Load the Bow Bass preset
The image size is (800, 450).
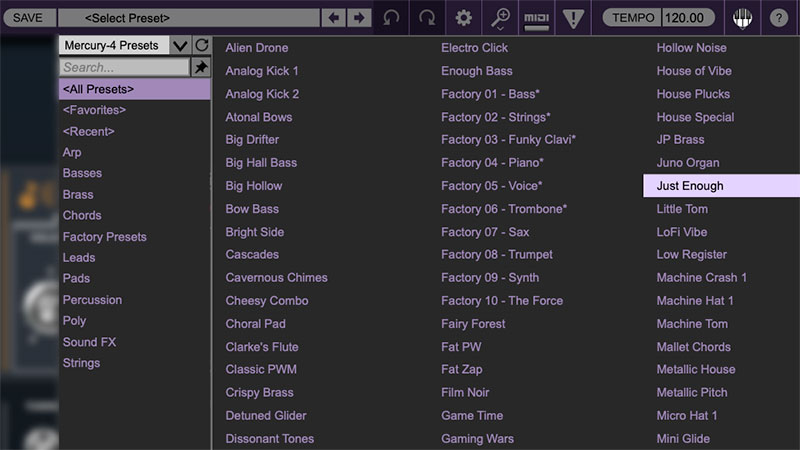[x=252, y=209]
